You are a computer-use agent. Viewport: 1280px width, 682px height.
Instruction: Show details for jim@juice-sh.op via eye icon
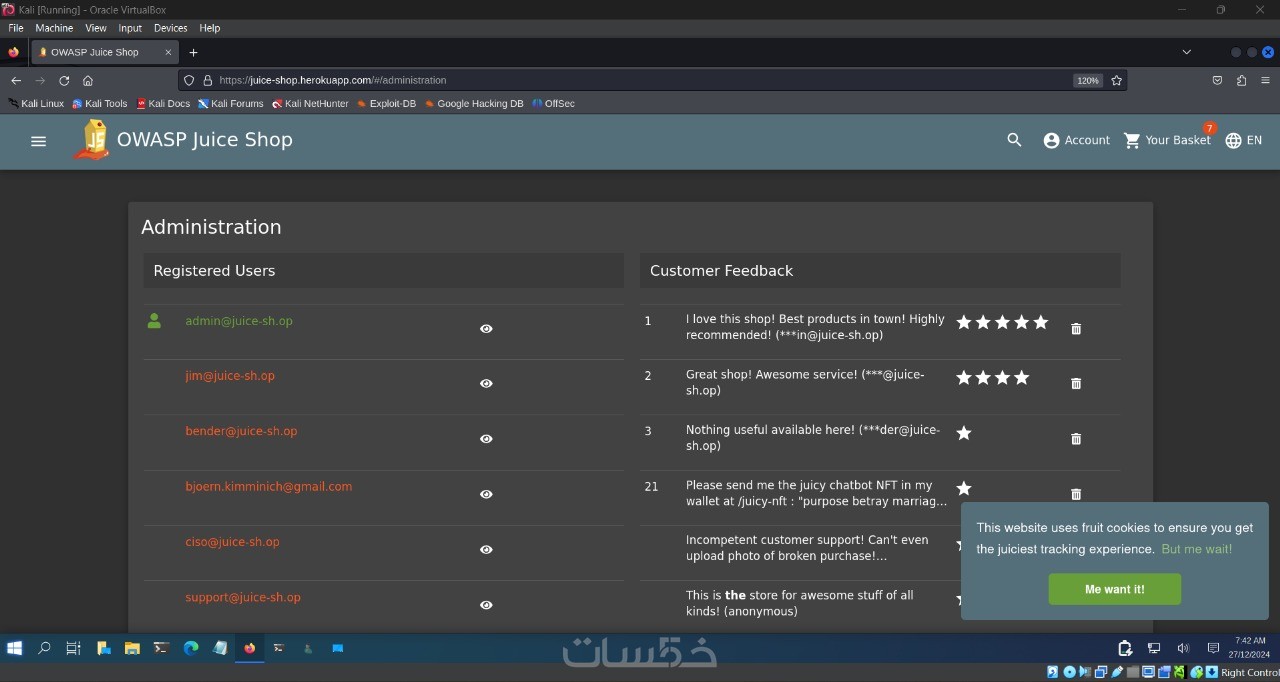pos(486,384)
